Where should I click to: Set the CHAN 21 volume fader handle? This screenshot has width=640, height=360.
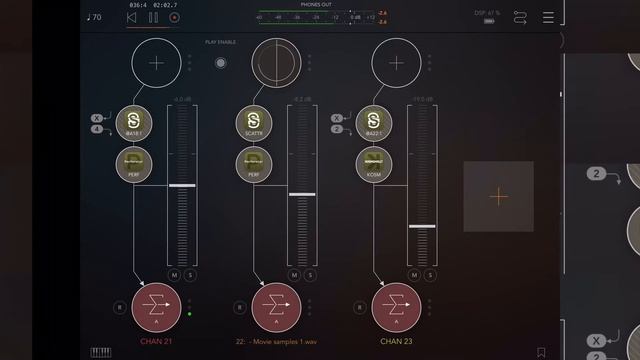click(182, 185)
